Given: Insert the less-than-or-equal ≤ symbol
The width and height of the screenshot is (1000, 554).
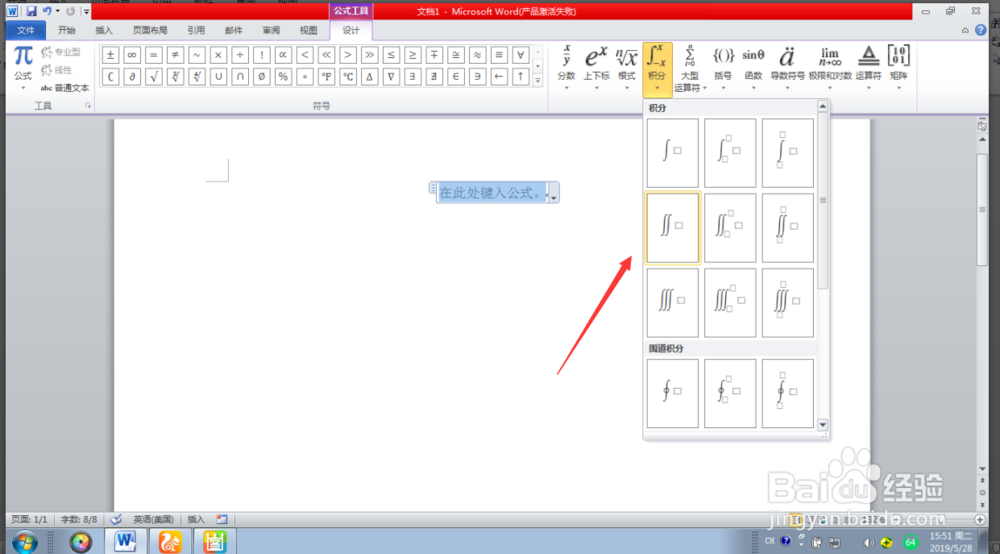Looking at the screenshot, I should click(x=391, y=55).
